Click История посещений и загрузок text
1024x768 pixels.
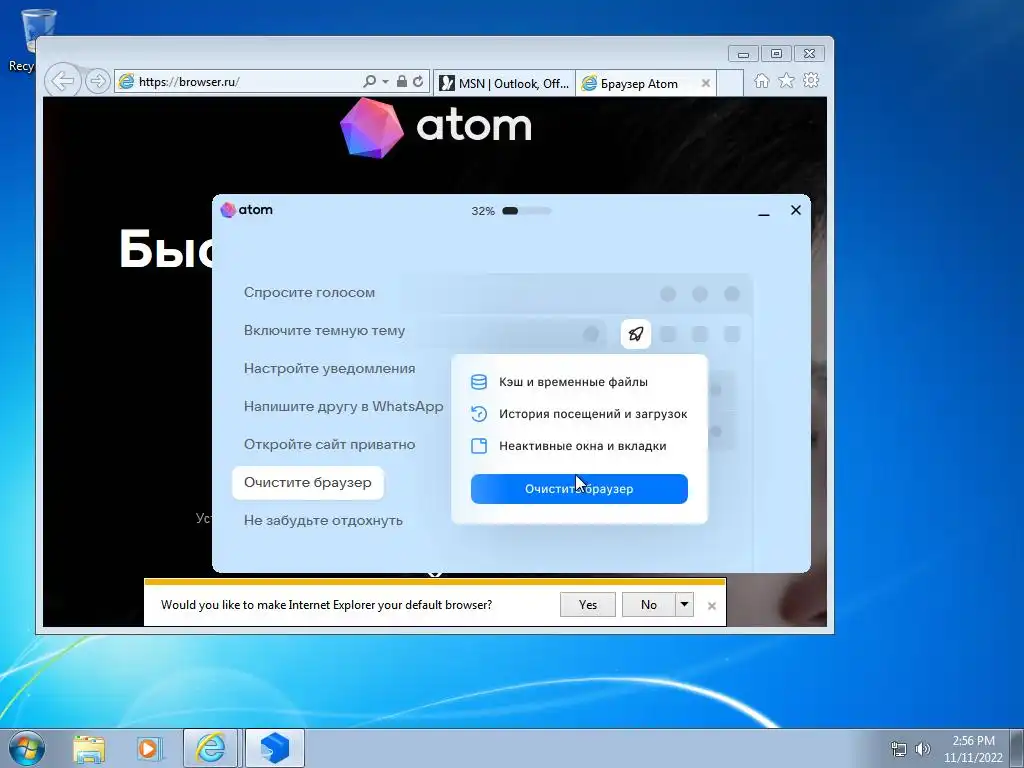tap(593, 414)
